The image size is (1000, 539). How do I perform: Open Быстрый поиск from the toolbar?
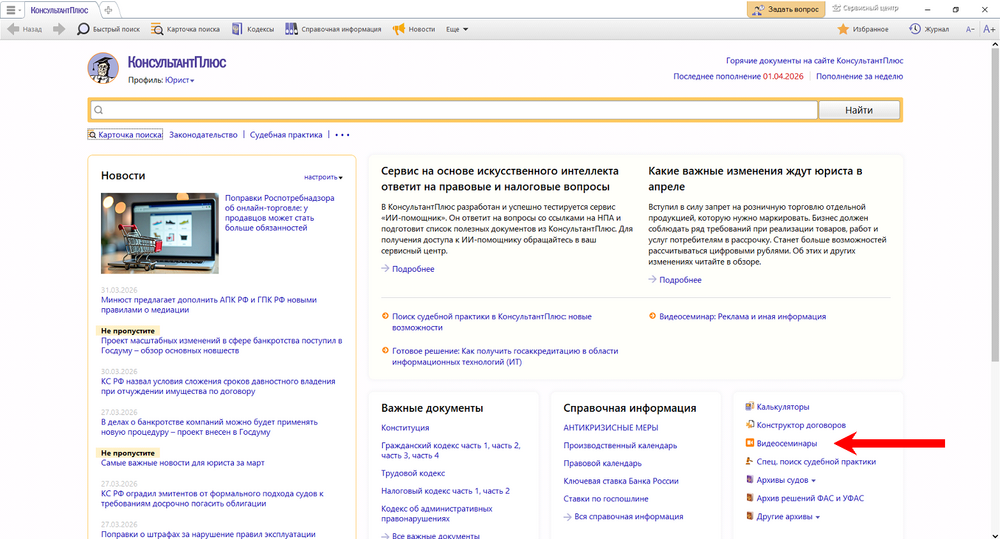click(x=108, y=29)
